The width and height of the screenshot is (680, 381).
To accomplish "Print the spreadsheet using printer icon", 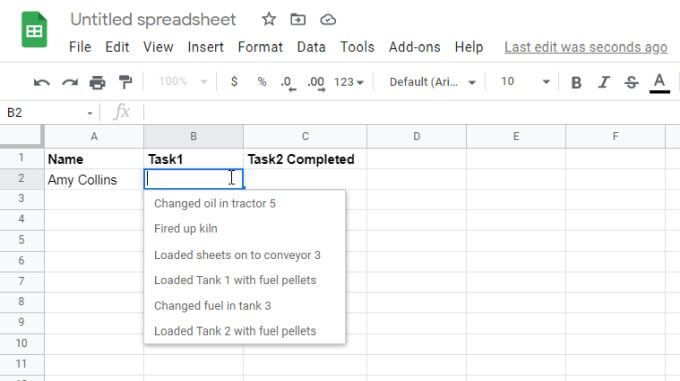I will click(97, 82).
